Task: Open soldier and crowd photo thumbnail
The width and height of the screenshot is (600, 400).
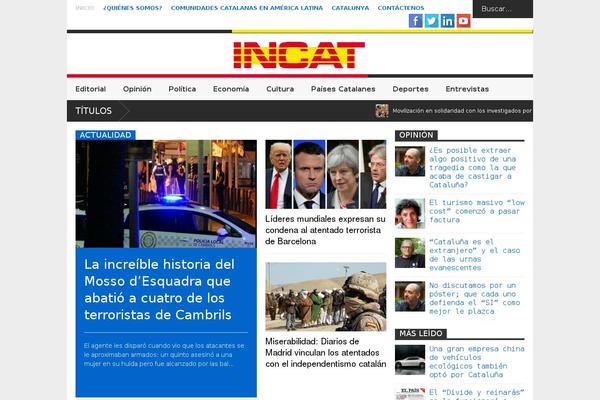Action: pyautogui.click(x=326, y=297)
